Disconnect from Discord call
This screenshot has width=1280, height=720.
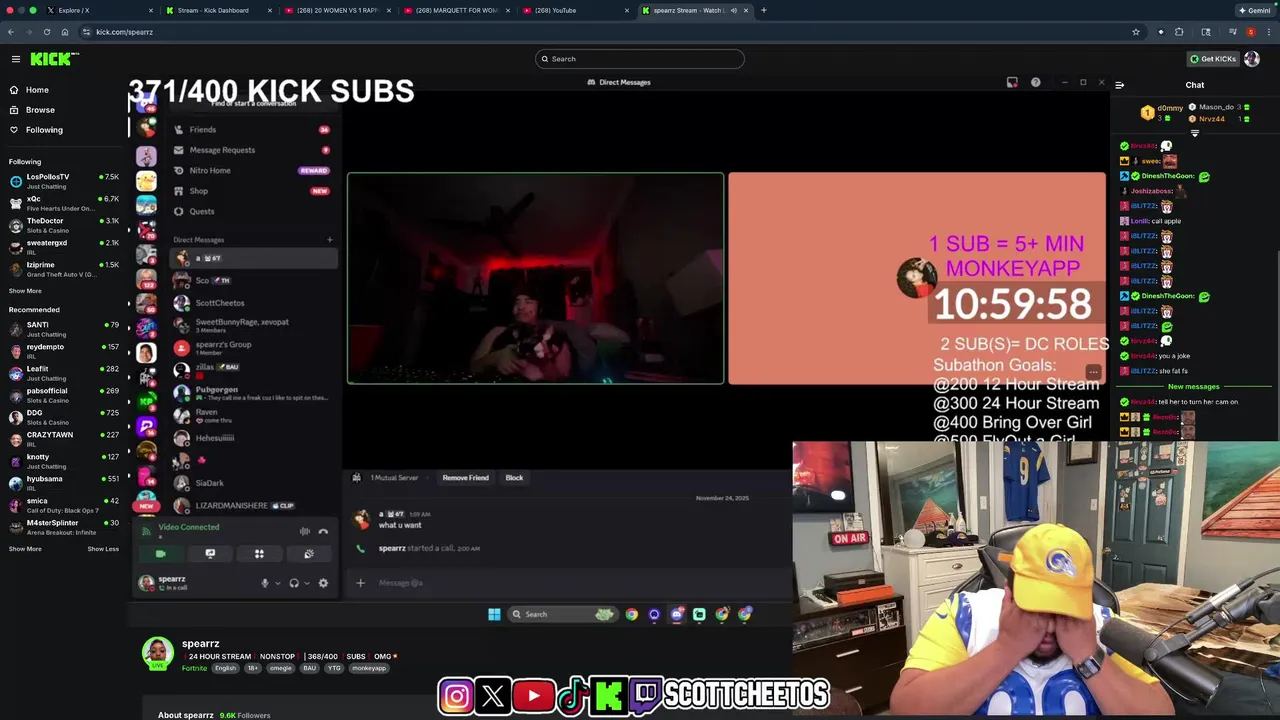[x=323, y=532]
